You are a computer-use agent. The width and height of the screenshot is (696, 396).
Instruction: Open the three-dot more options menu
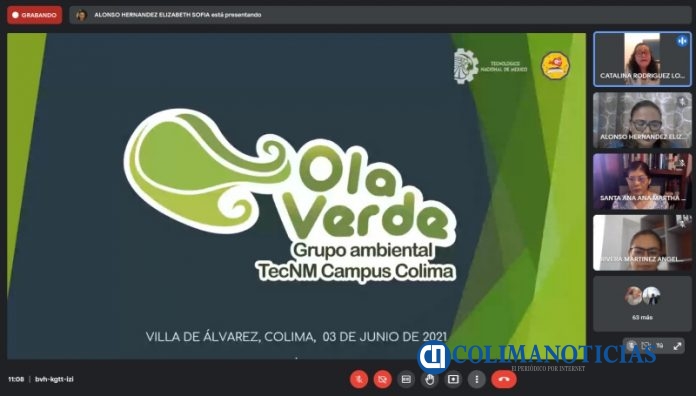coord(476,379)
